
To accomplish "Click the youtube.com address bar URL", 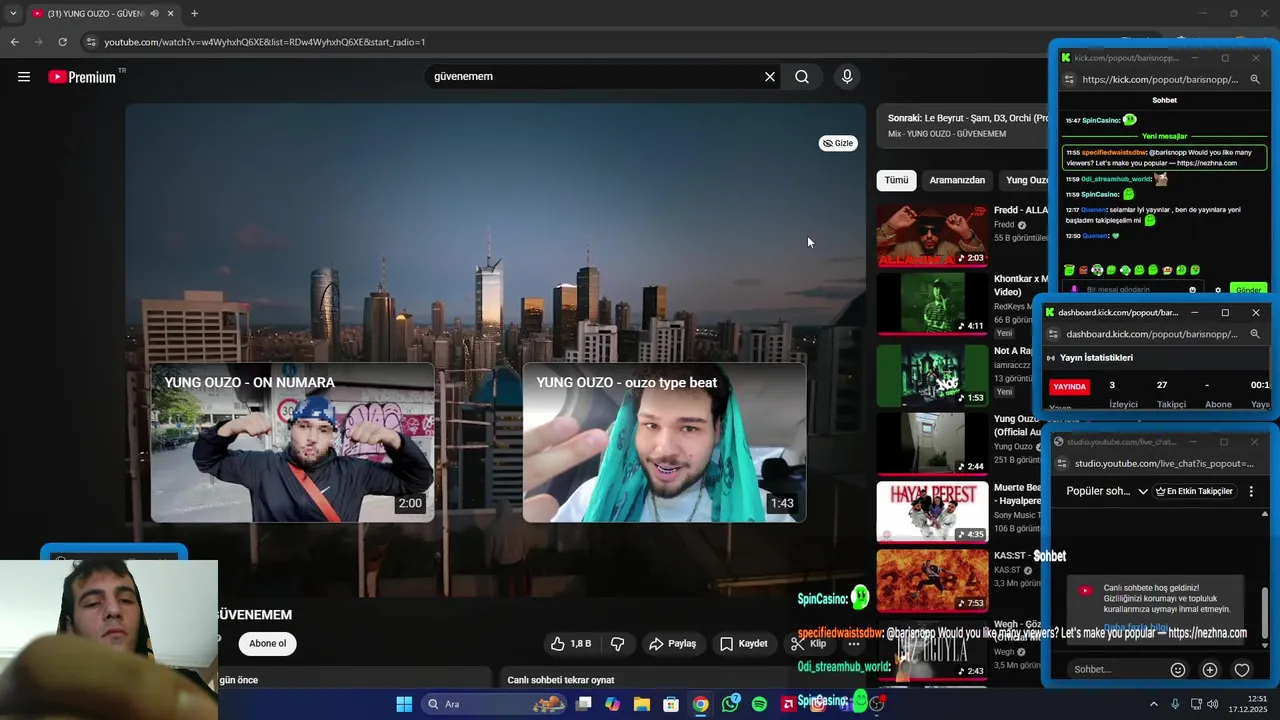I will click(x=265, y=42).
